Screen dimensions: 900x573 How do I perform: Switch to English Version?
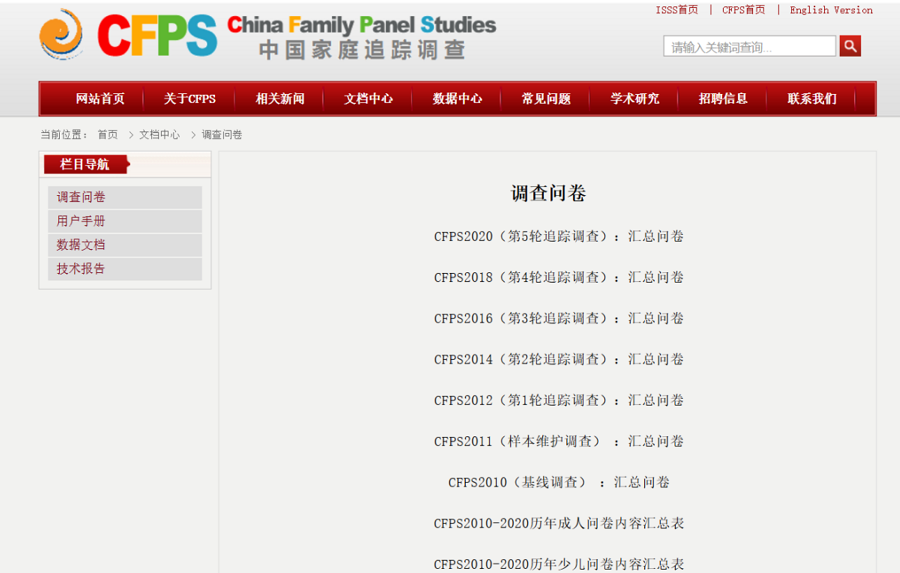[831, 10]
